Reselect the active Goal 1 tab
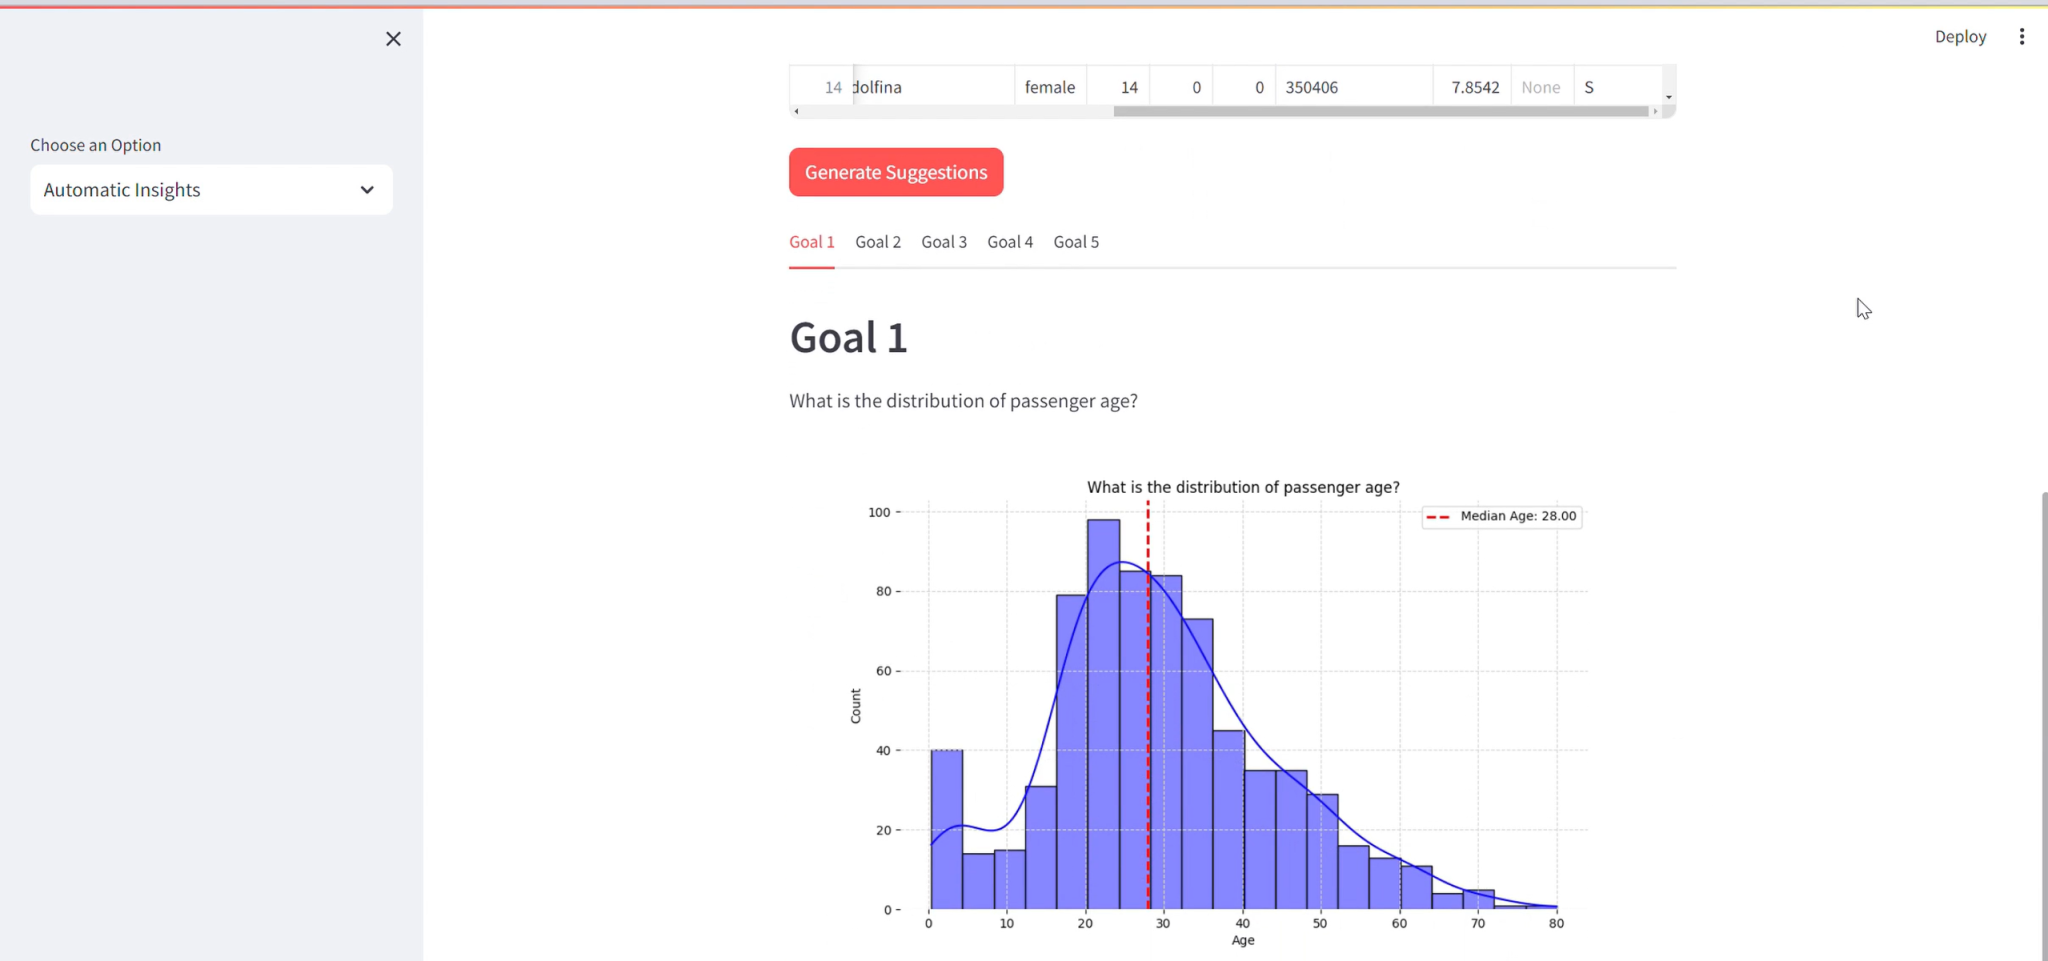 pos(811,241)
